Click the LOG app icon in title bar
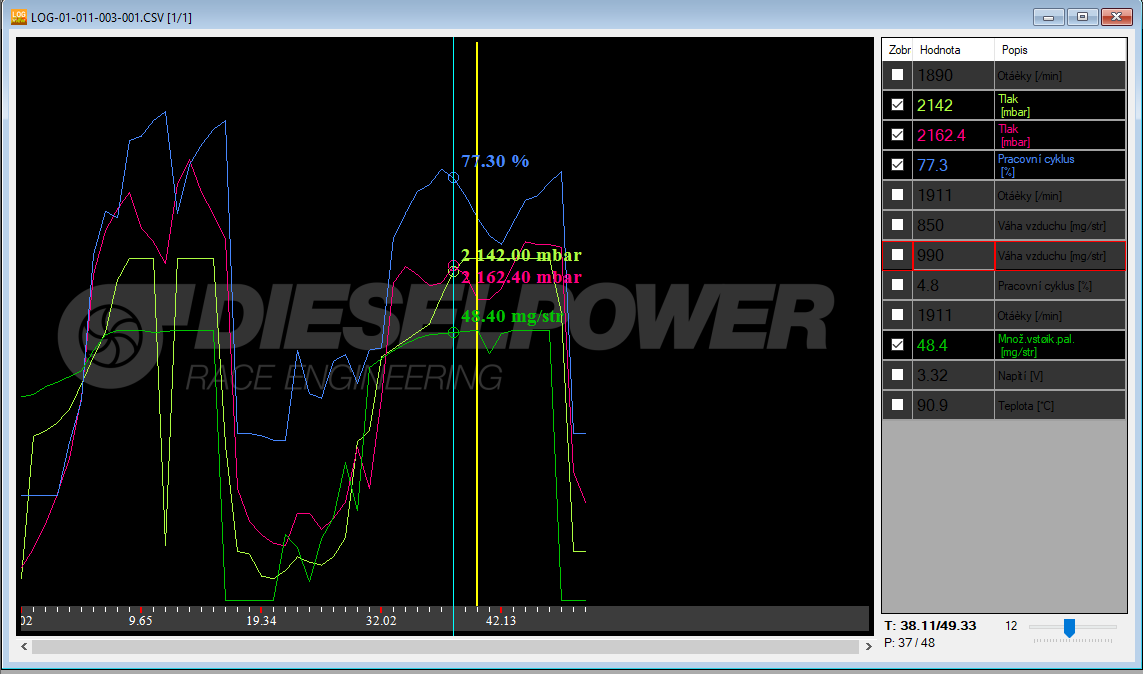This screenshot has height=676, width=1144. point(19,16)
